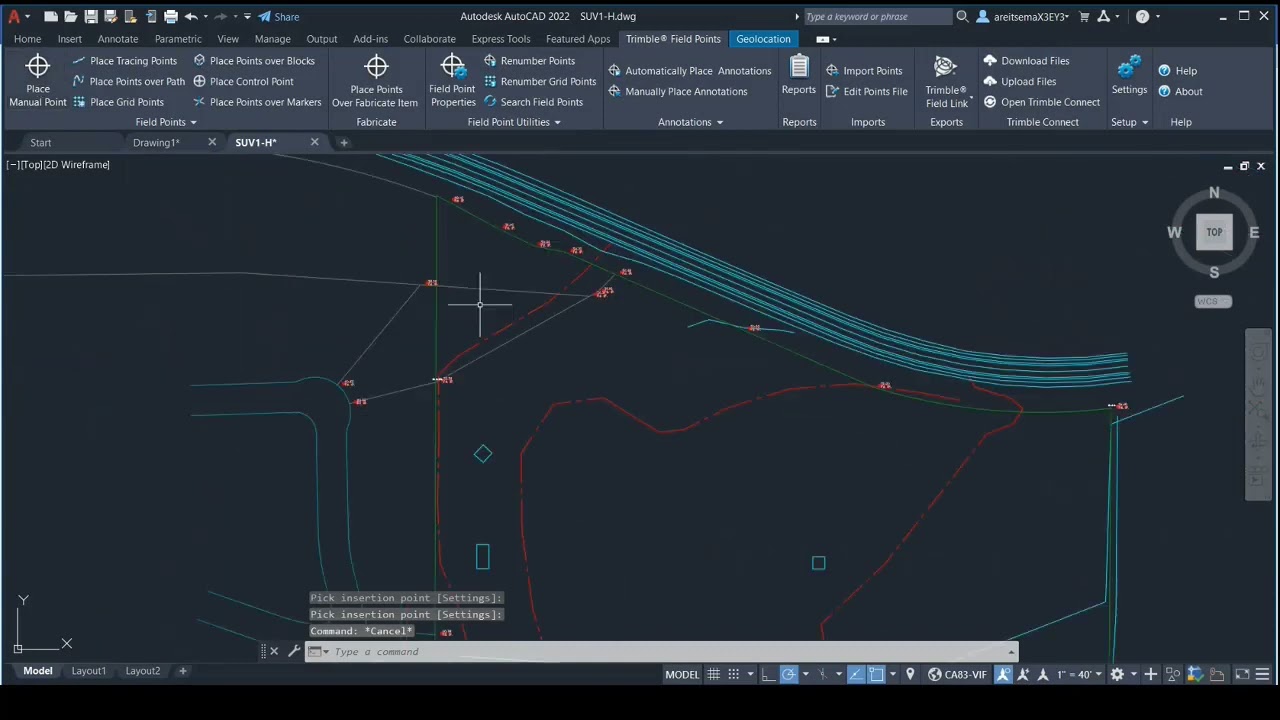Click Download Files
The width and height of the screenshot is (1280, 720).
pyautogui.click(x=1026, y=61)
